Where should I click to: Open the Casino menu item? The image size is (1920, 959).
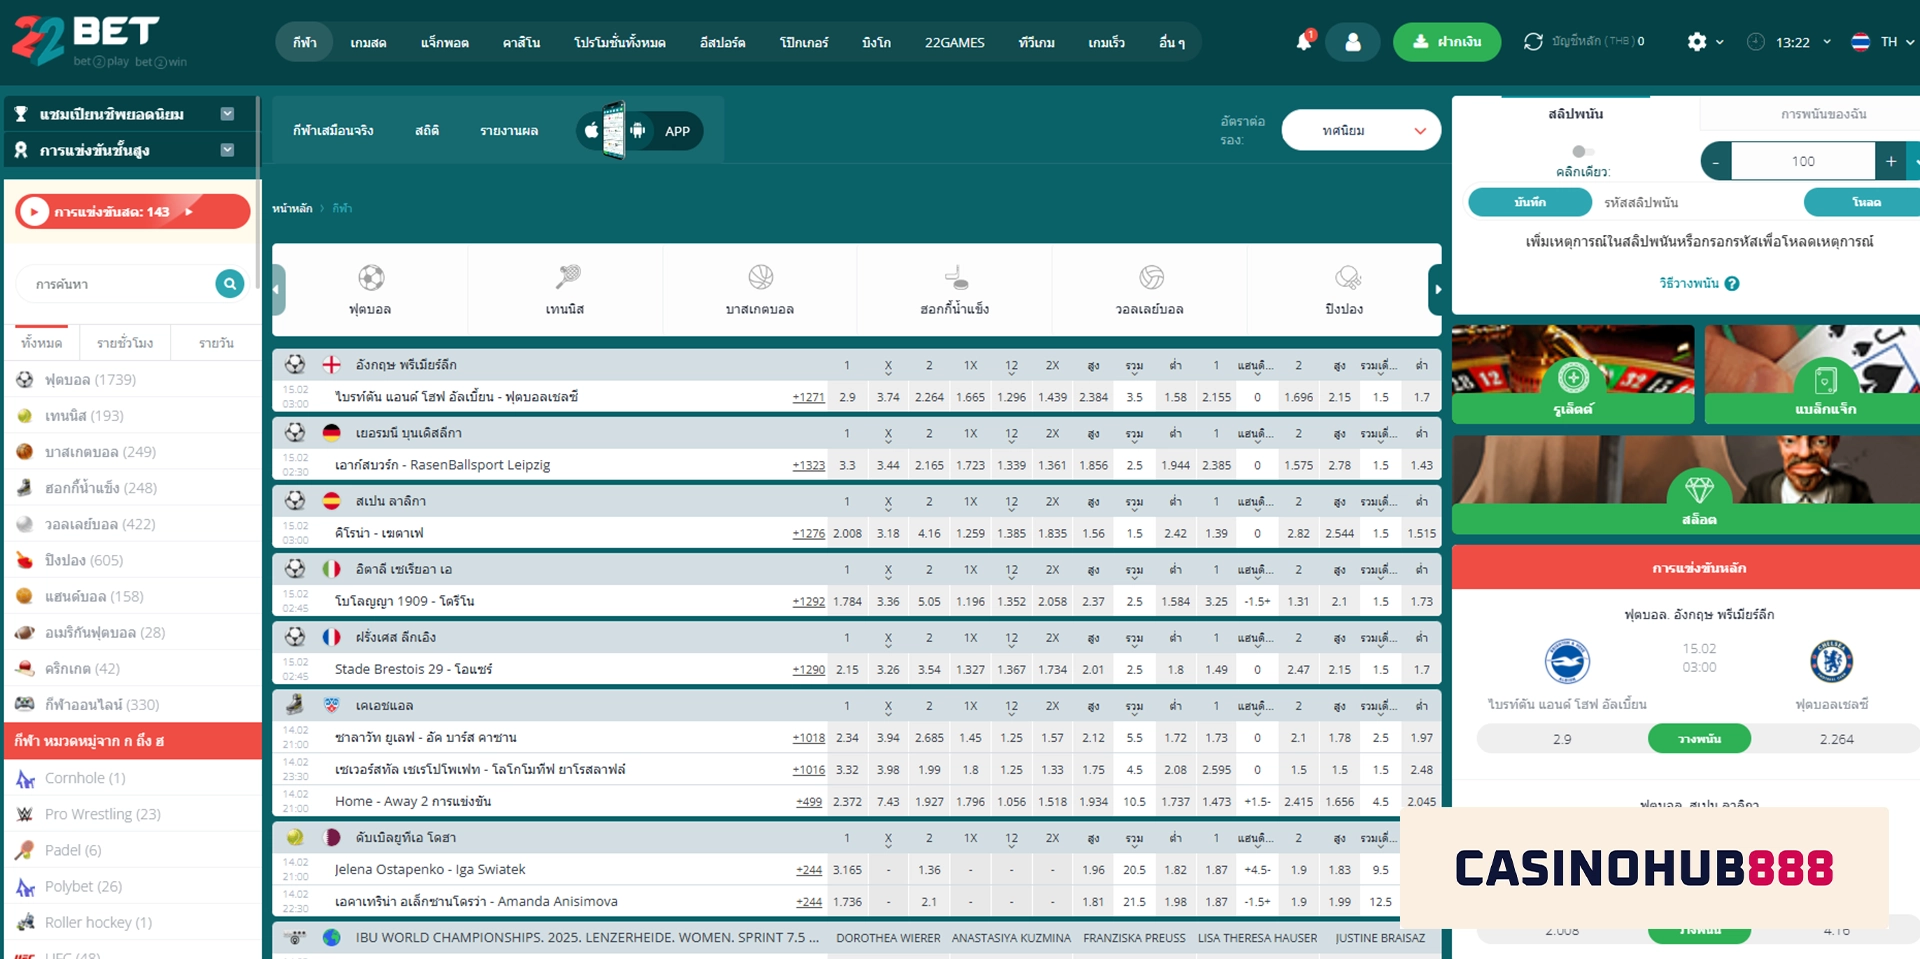click(x=521, y=42)
